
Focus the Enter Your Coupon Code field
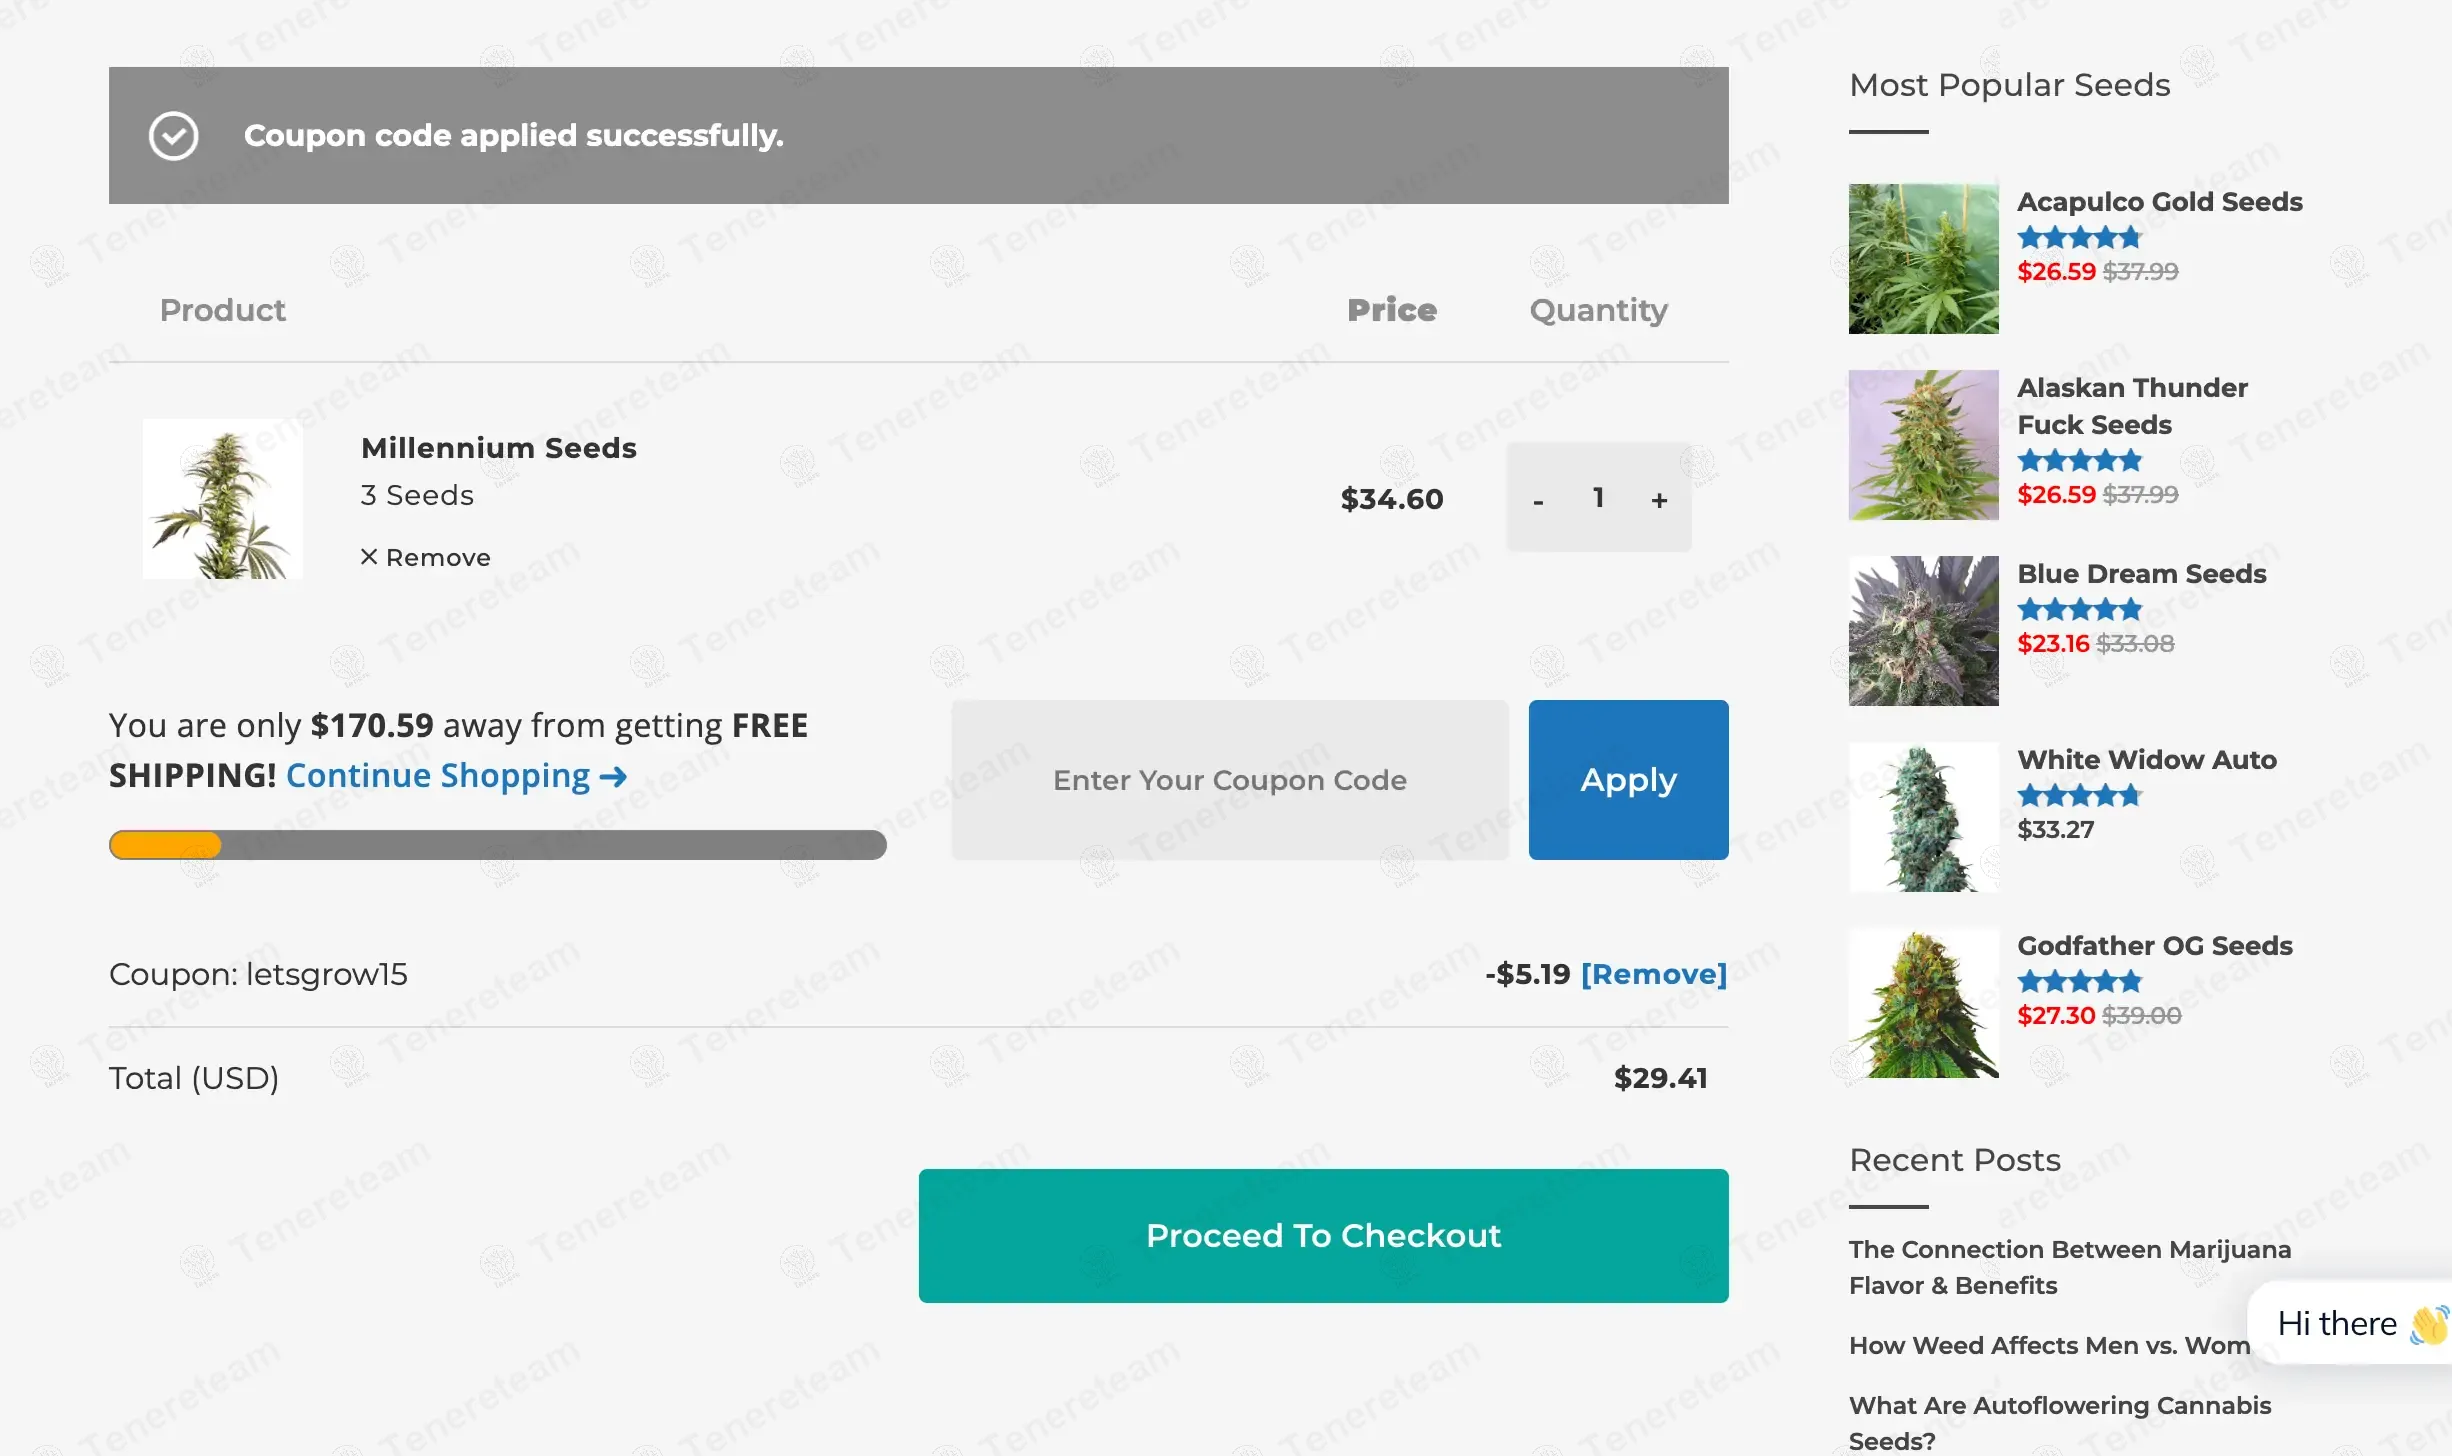pyautogui.click(x=1230, y=780)
